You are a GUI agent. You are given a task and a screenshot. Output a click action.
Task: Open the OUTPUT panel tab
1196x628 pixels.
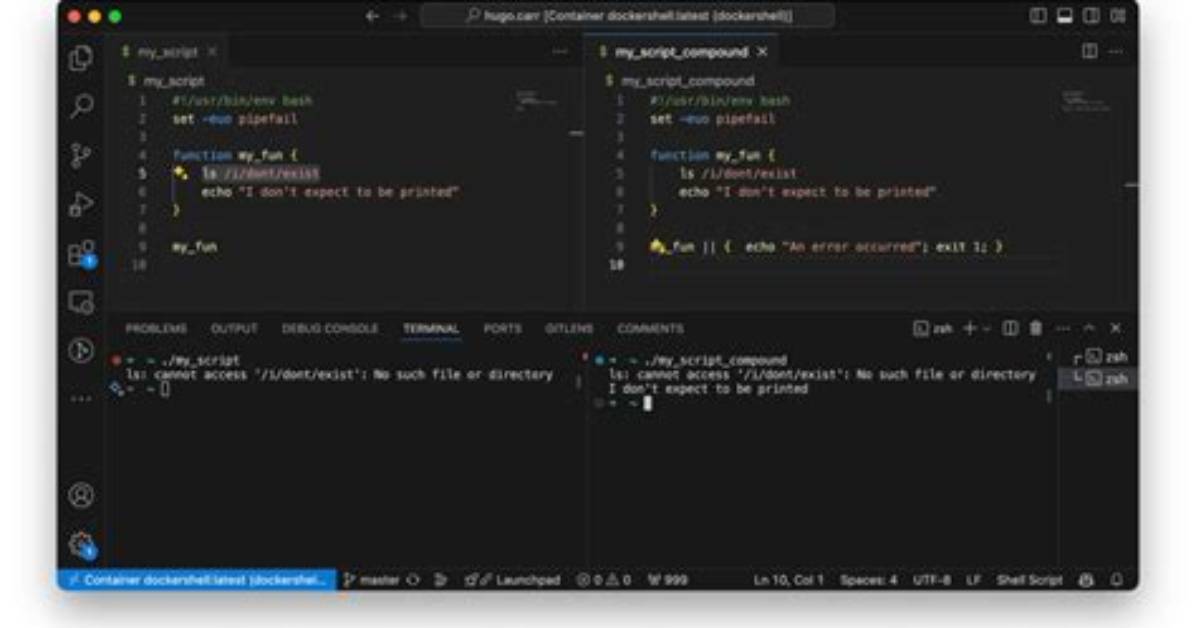point(234,328)
